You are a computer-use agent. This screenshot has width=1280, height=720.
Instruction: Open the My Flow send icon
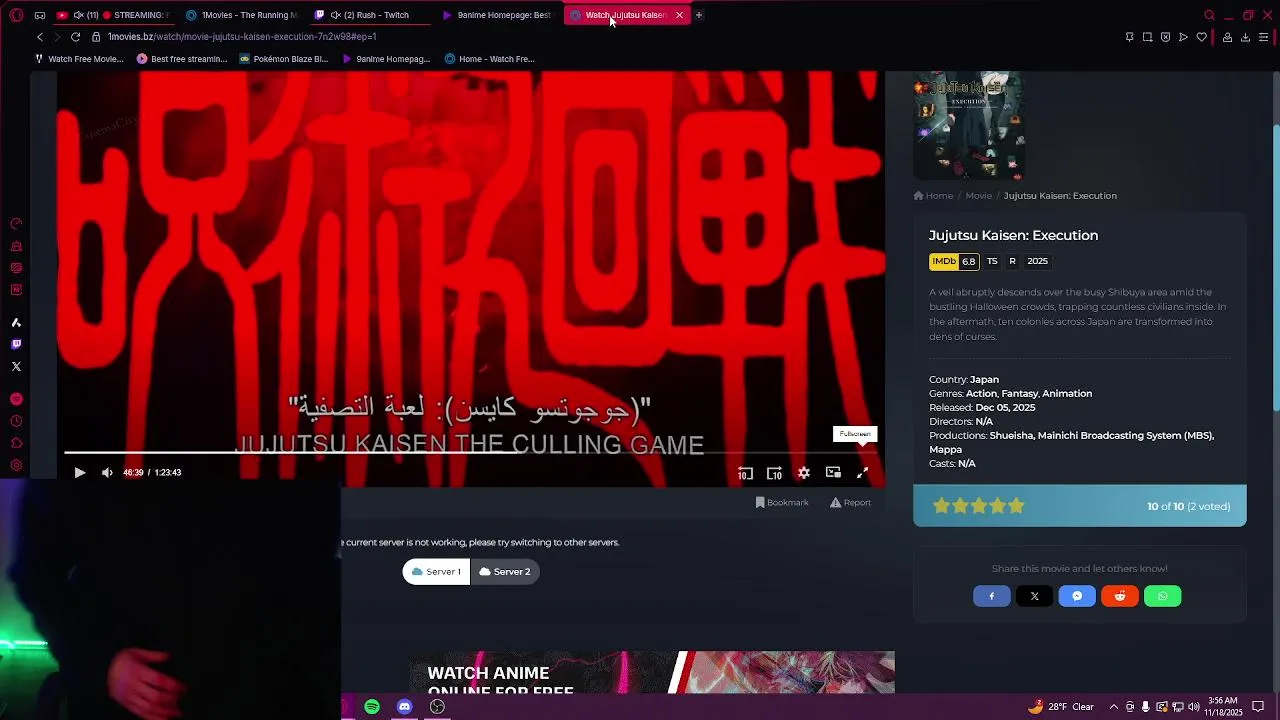[x=1183, y=37]
